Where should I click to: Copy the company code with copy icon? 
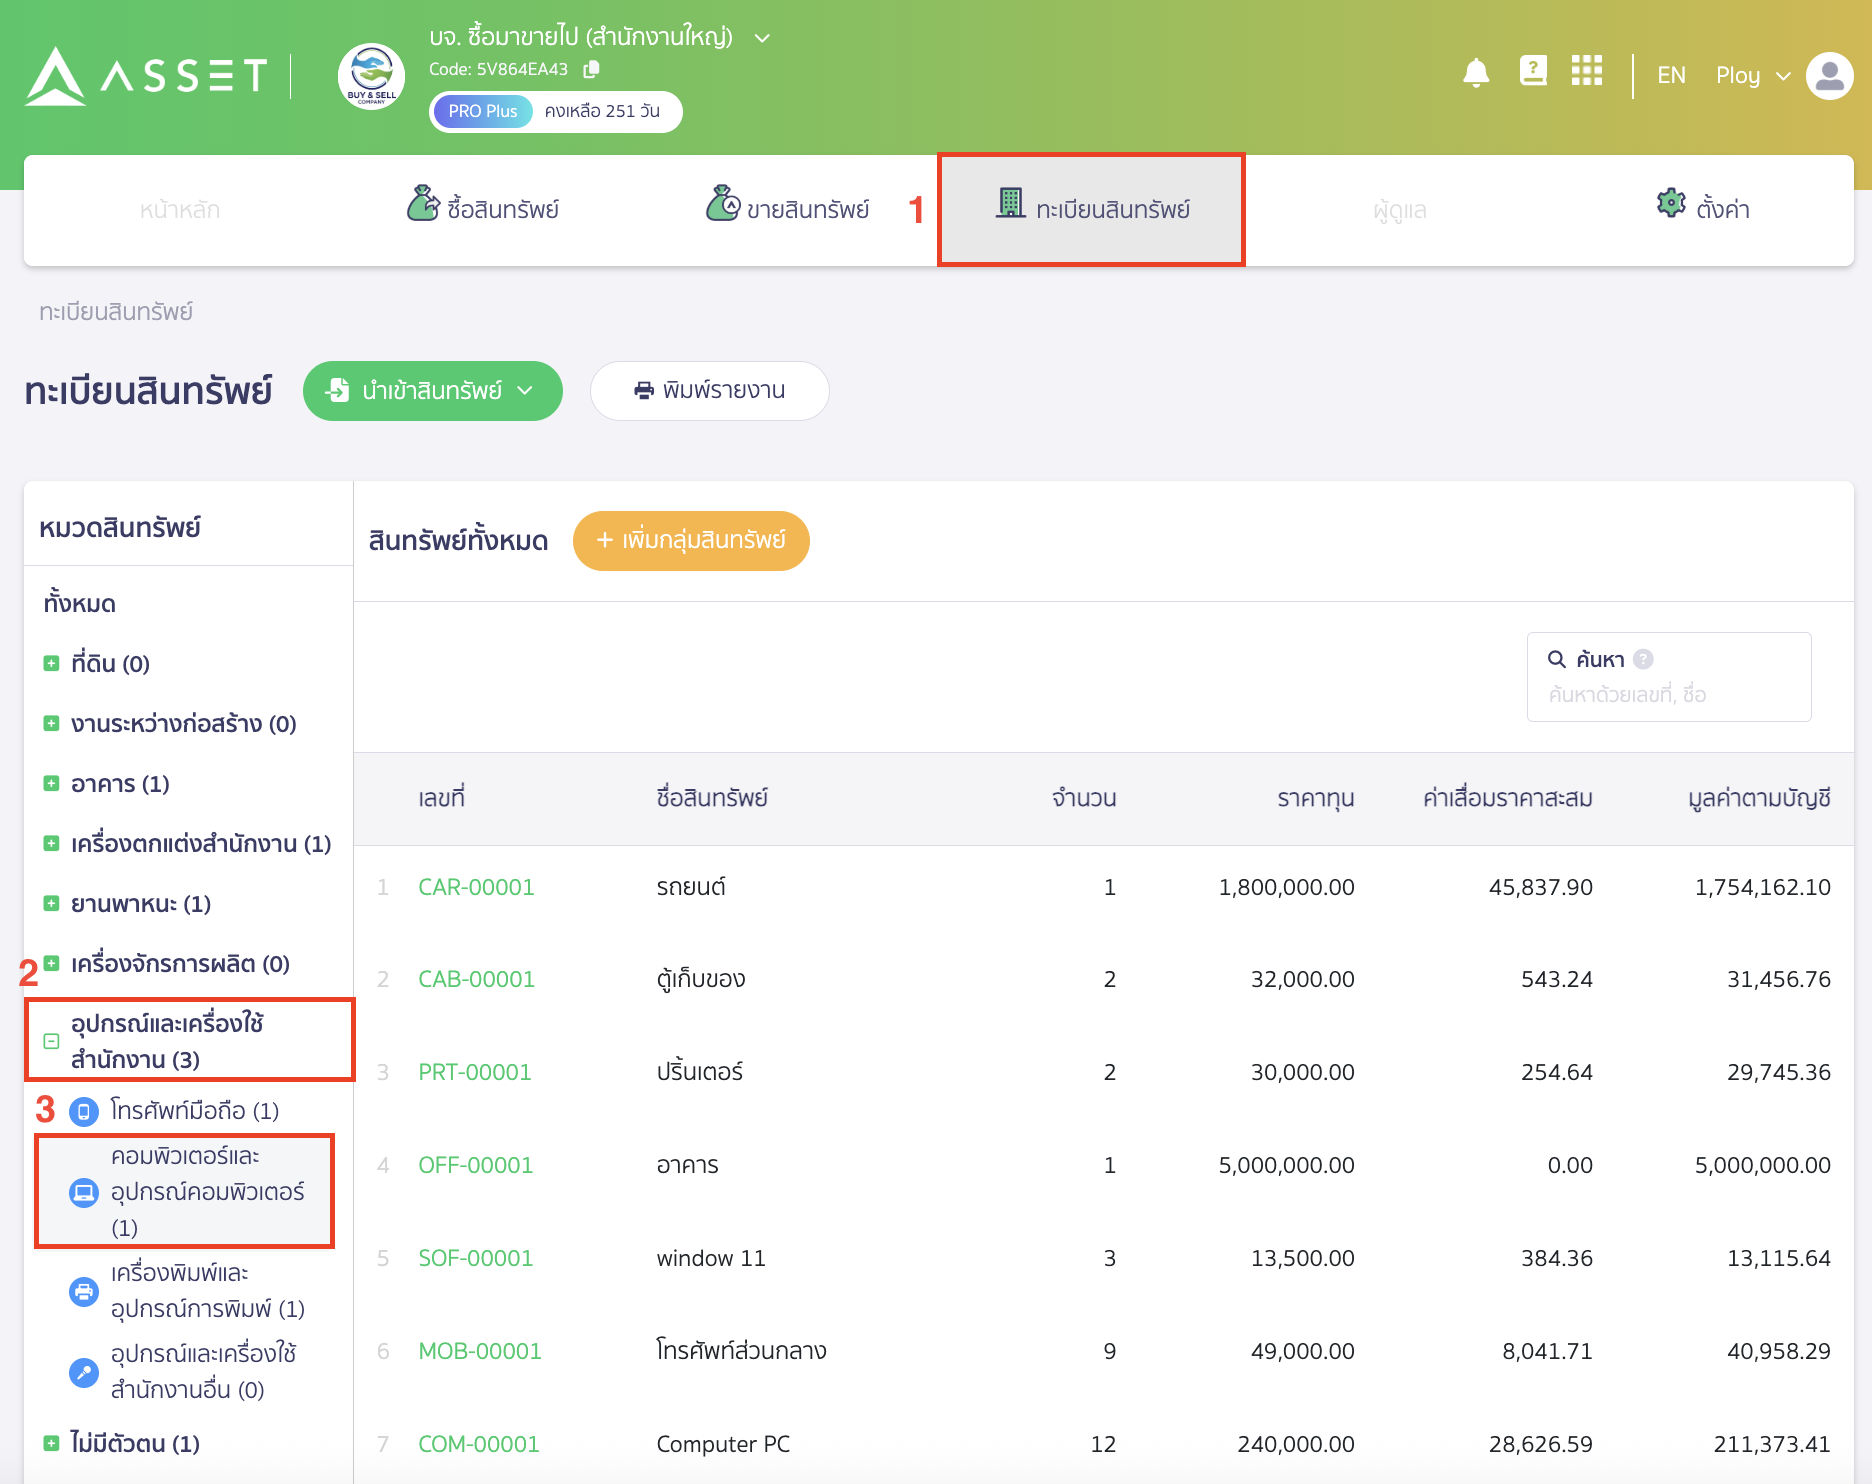pos(591,69)
